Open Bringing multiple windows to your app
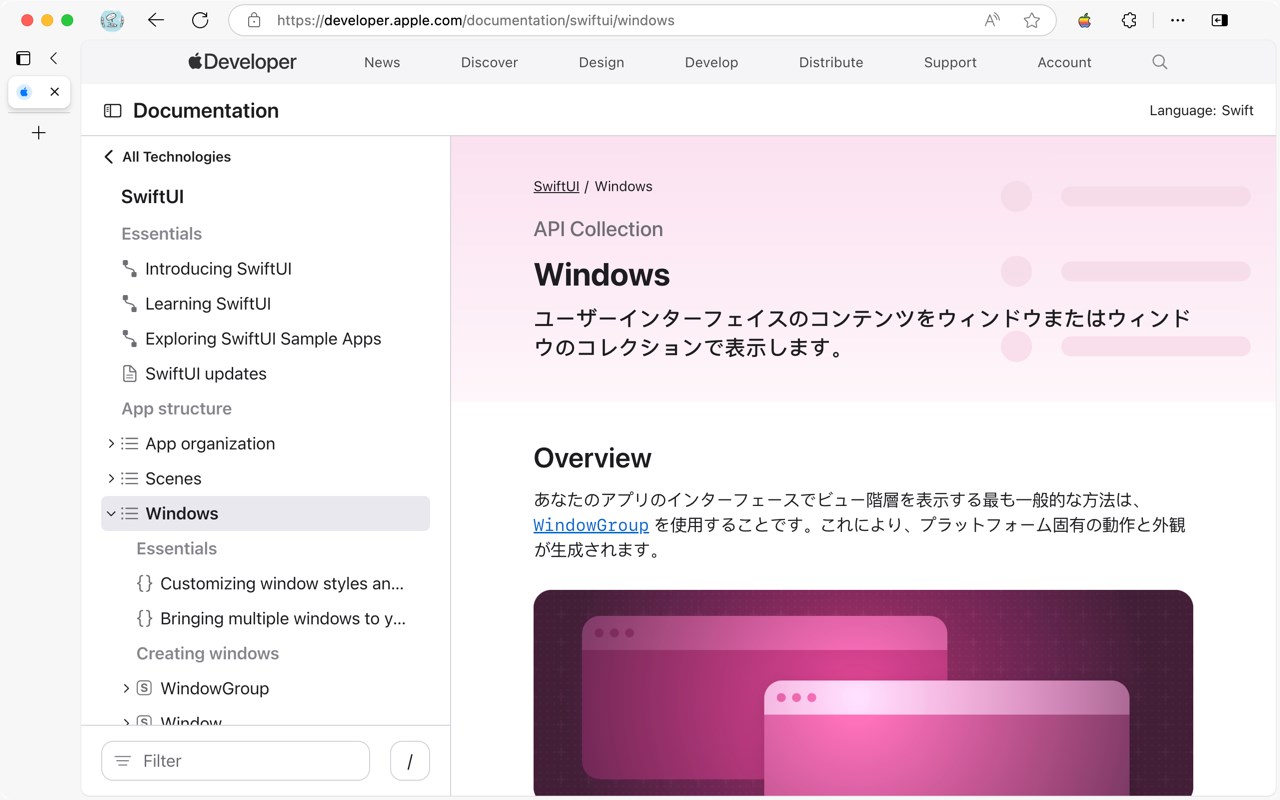Screen dimensions: 1280x800 283,619
